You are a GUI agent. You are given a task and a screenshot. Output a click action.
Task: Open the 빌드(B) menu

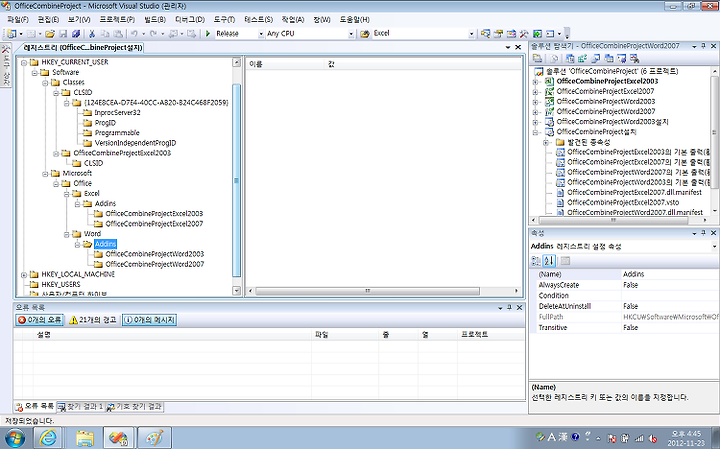coord(155,20)
